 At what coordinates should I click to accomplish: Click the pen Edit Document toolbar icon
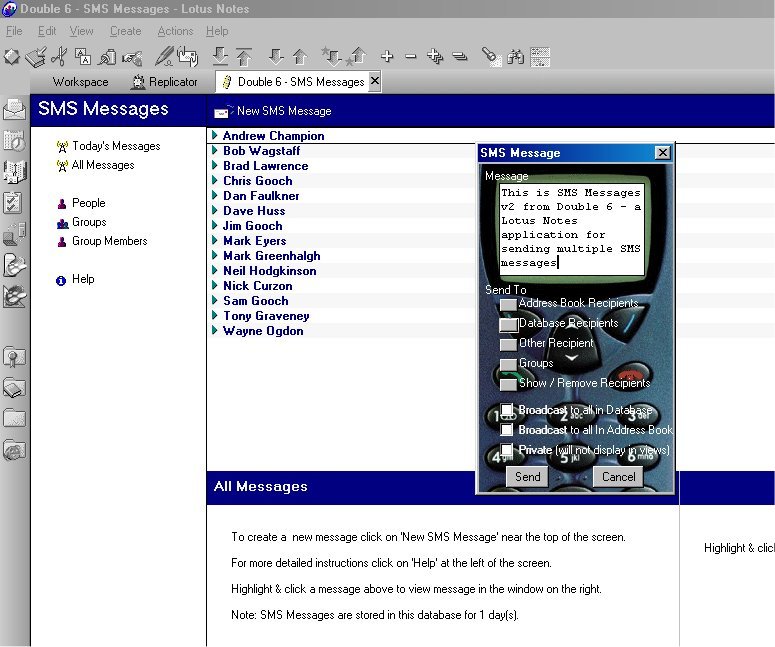coord(164,56)
